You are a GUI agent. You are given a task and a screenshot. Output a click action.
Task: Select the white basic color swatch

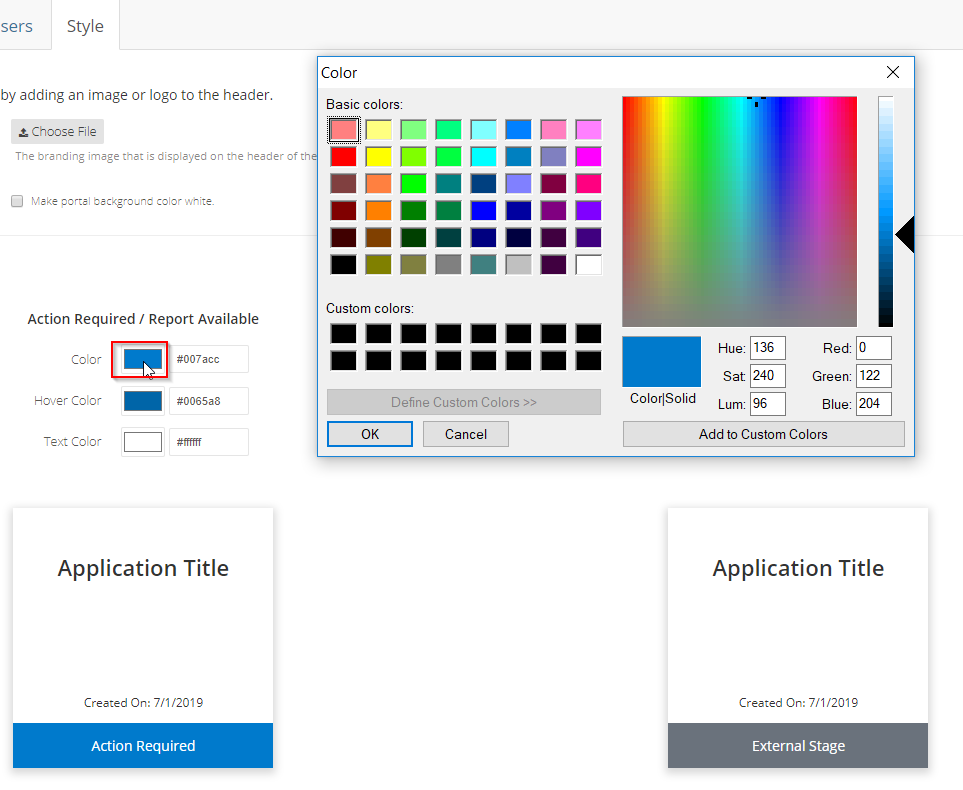588,265
